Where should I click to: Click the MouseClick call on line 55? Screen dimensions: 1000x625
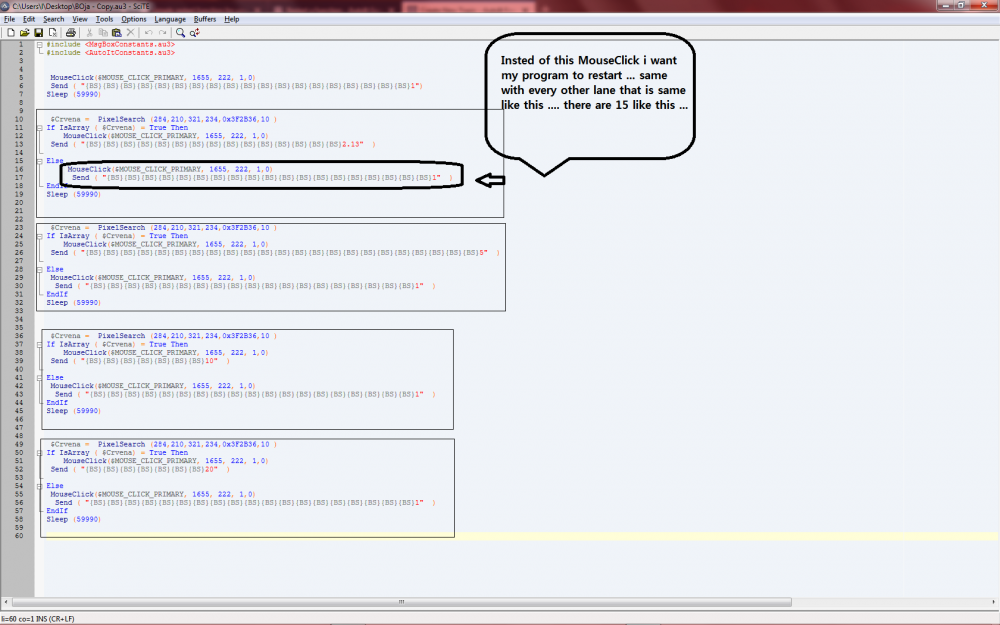152,494
